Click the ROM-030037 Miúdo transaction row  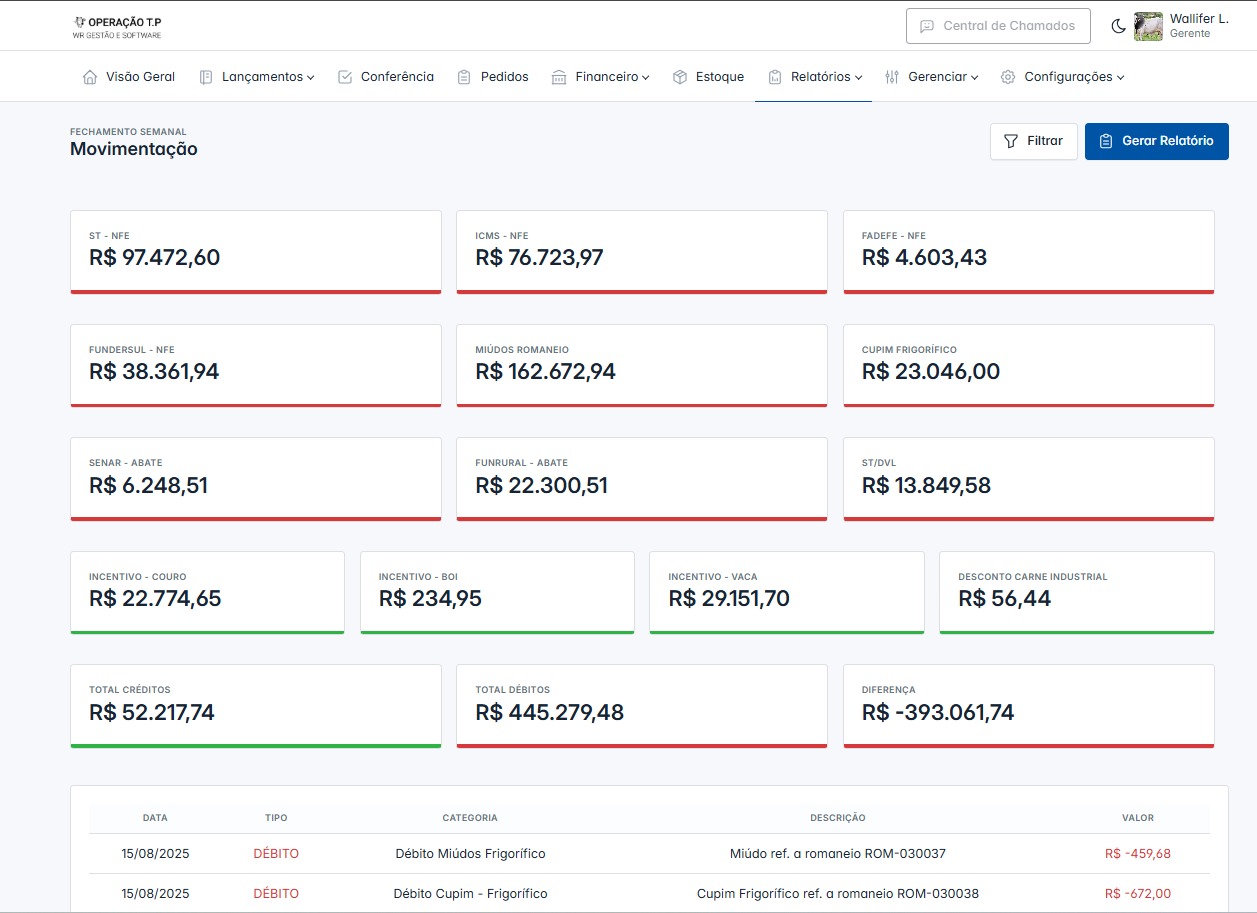coord(648,854)
